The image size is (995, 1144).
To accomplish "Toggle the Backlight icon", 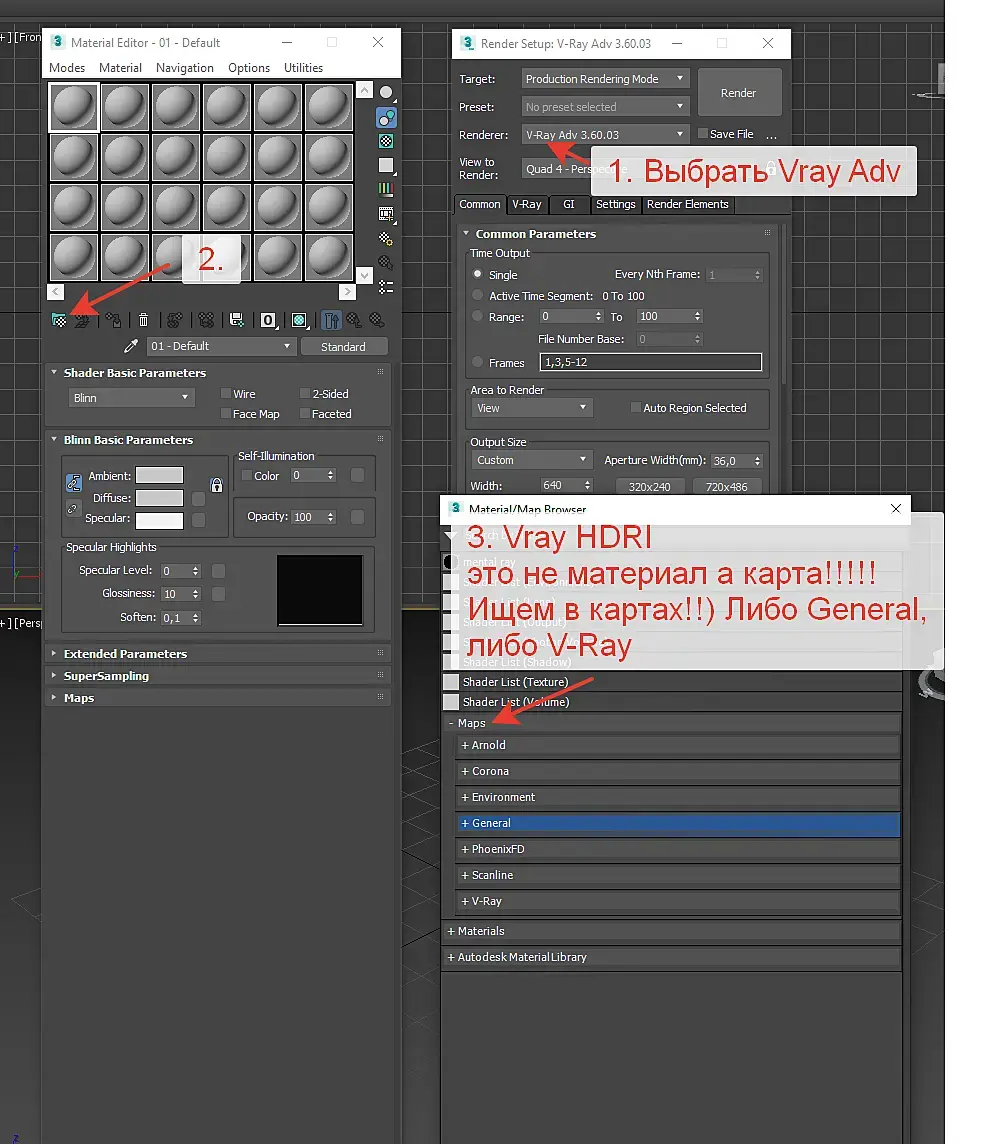I will pyautogui.click(x=387, y=117).
